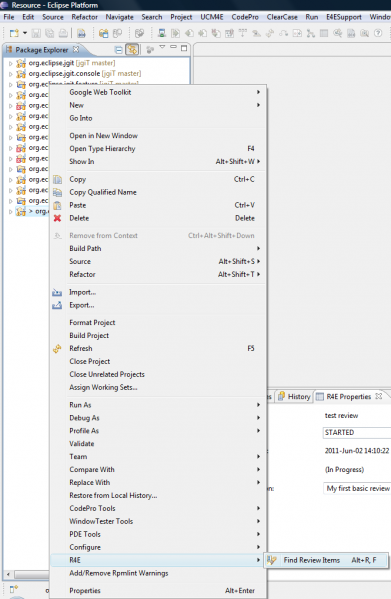Viewport: 391px width, 599px height.
Task: Choose Properties in context menu
Action: (x=158, y=591)
